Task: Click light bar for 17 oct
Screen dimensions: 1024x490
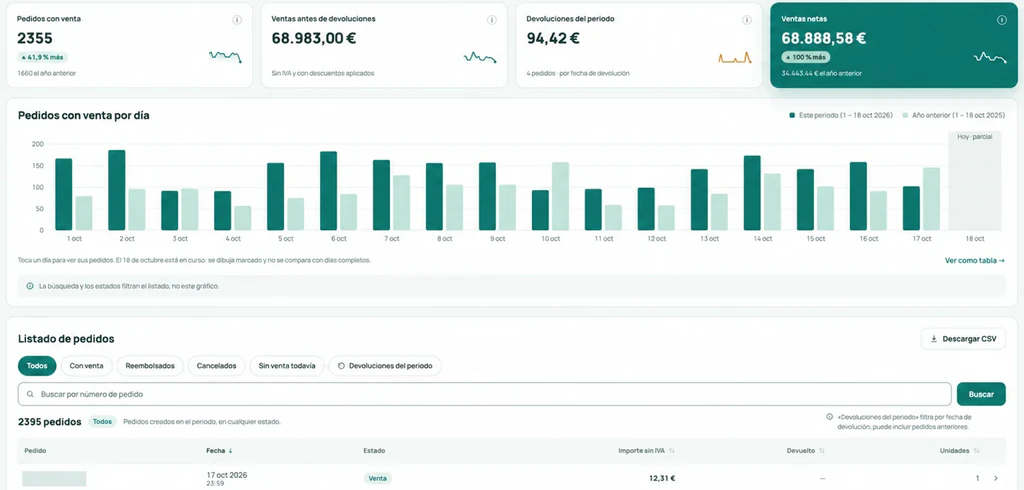Action: (x=931, y=199)
